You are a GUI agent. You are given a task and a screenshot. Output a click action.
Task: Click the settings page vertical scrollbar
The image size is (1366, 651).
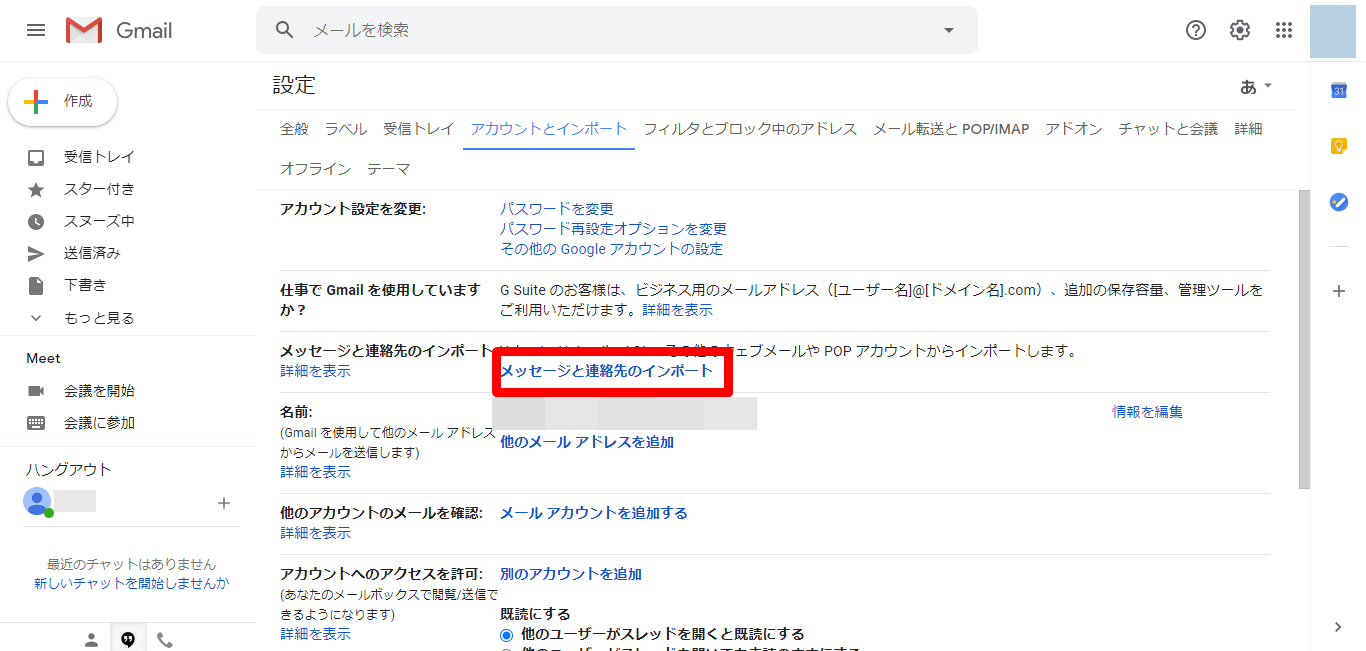coord(1303,340)
